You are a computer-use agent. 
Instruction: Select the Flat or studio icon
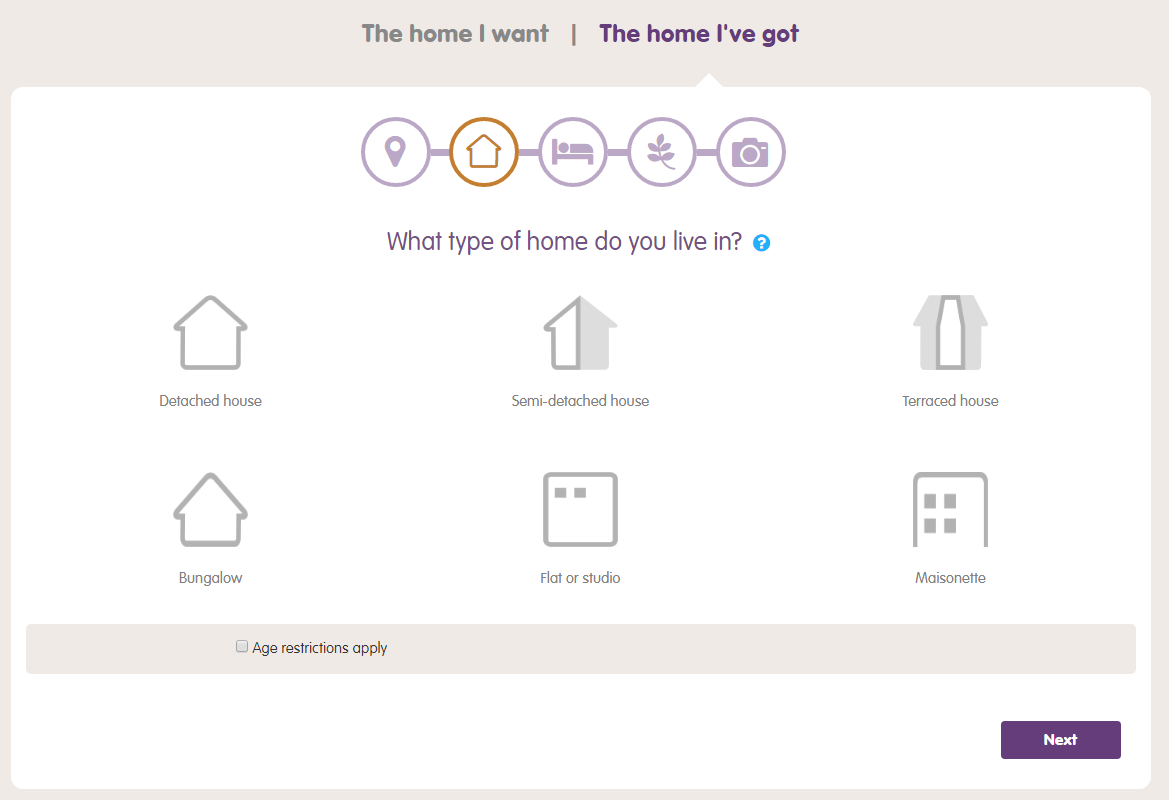pos(580,510)
